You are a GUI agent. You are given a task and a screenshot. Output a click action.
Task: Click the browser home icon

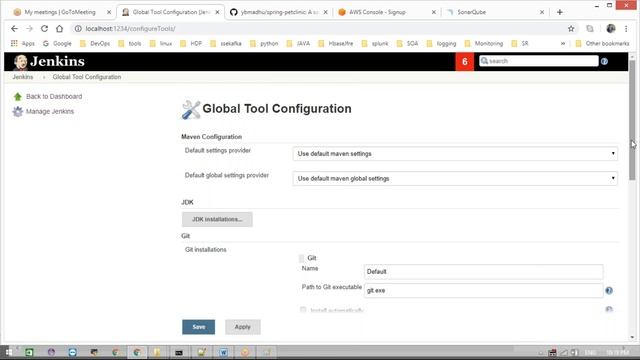(60, 29)
